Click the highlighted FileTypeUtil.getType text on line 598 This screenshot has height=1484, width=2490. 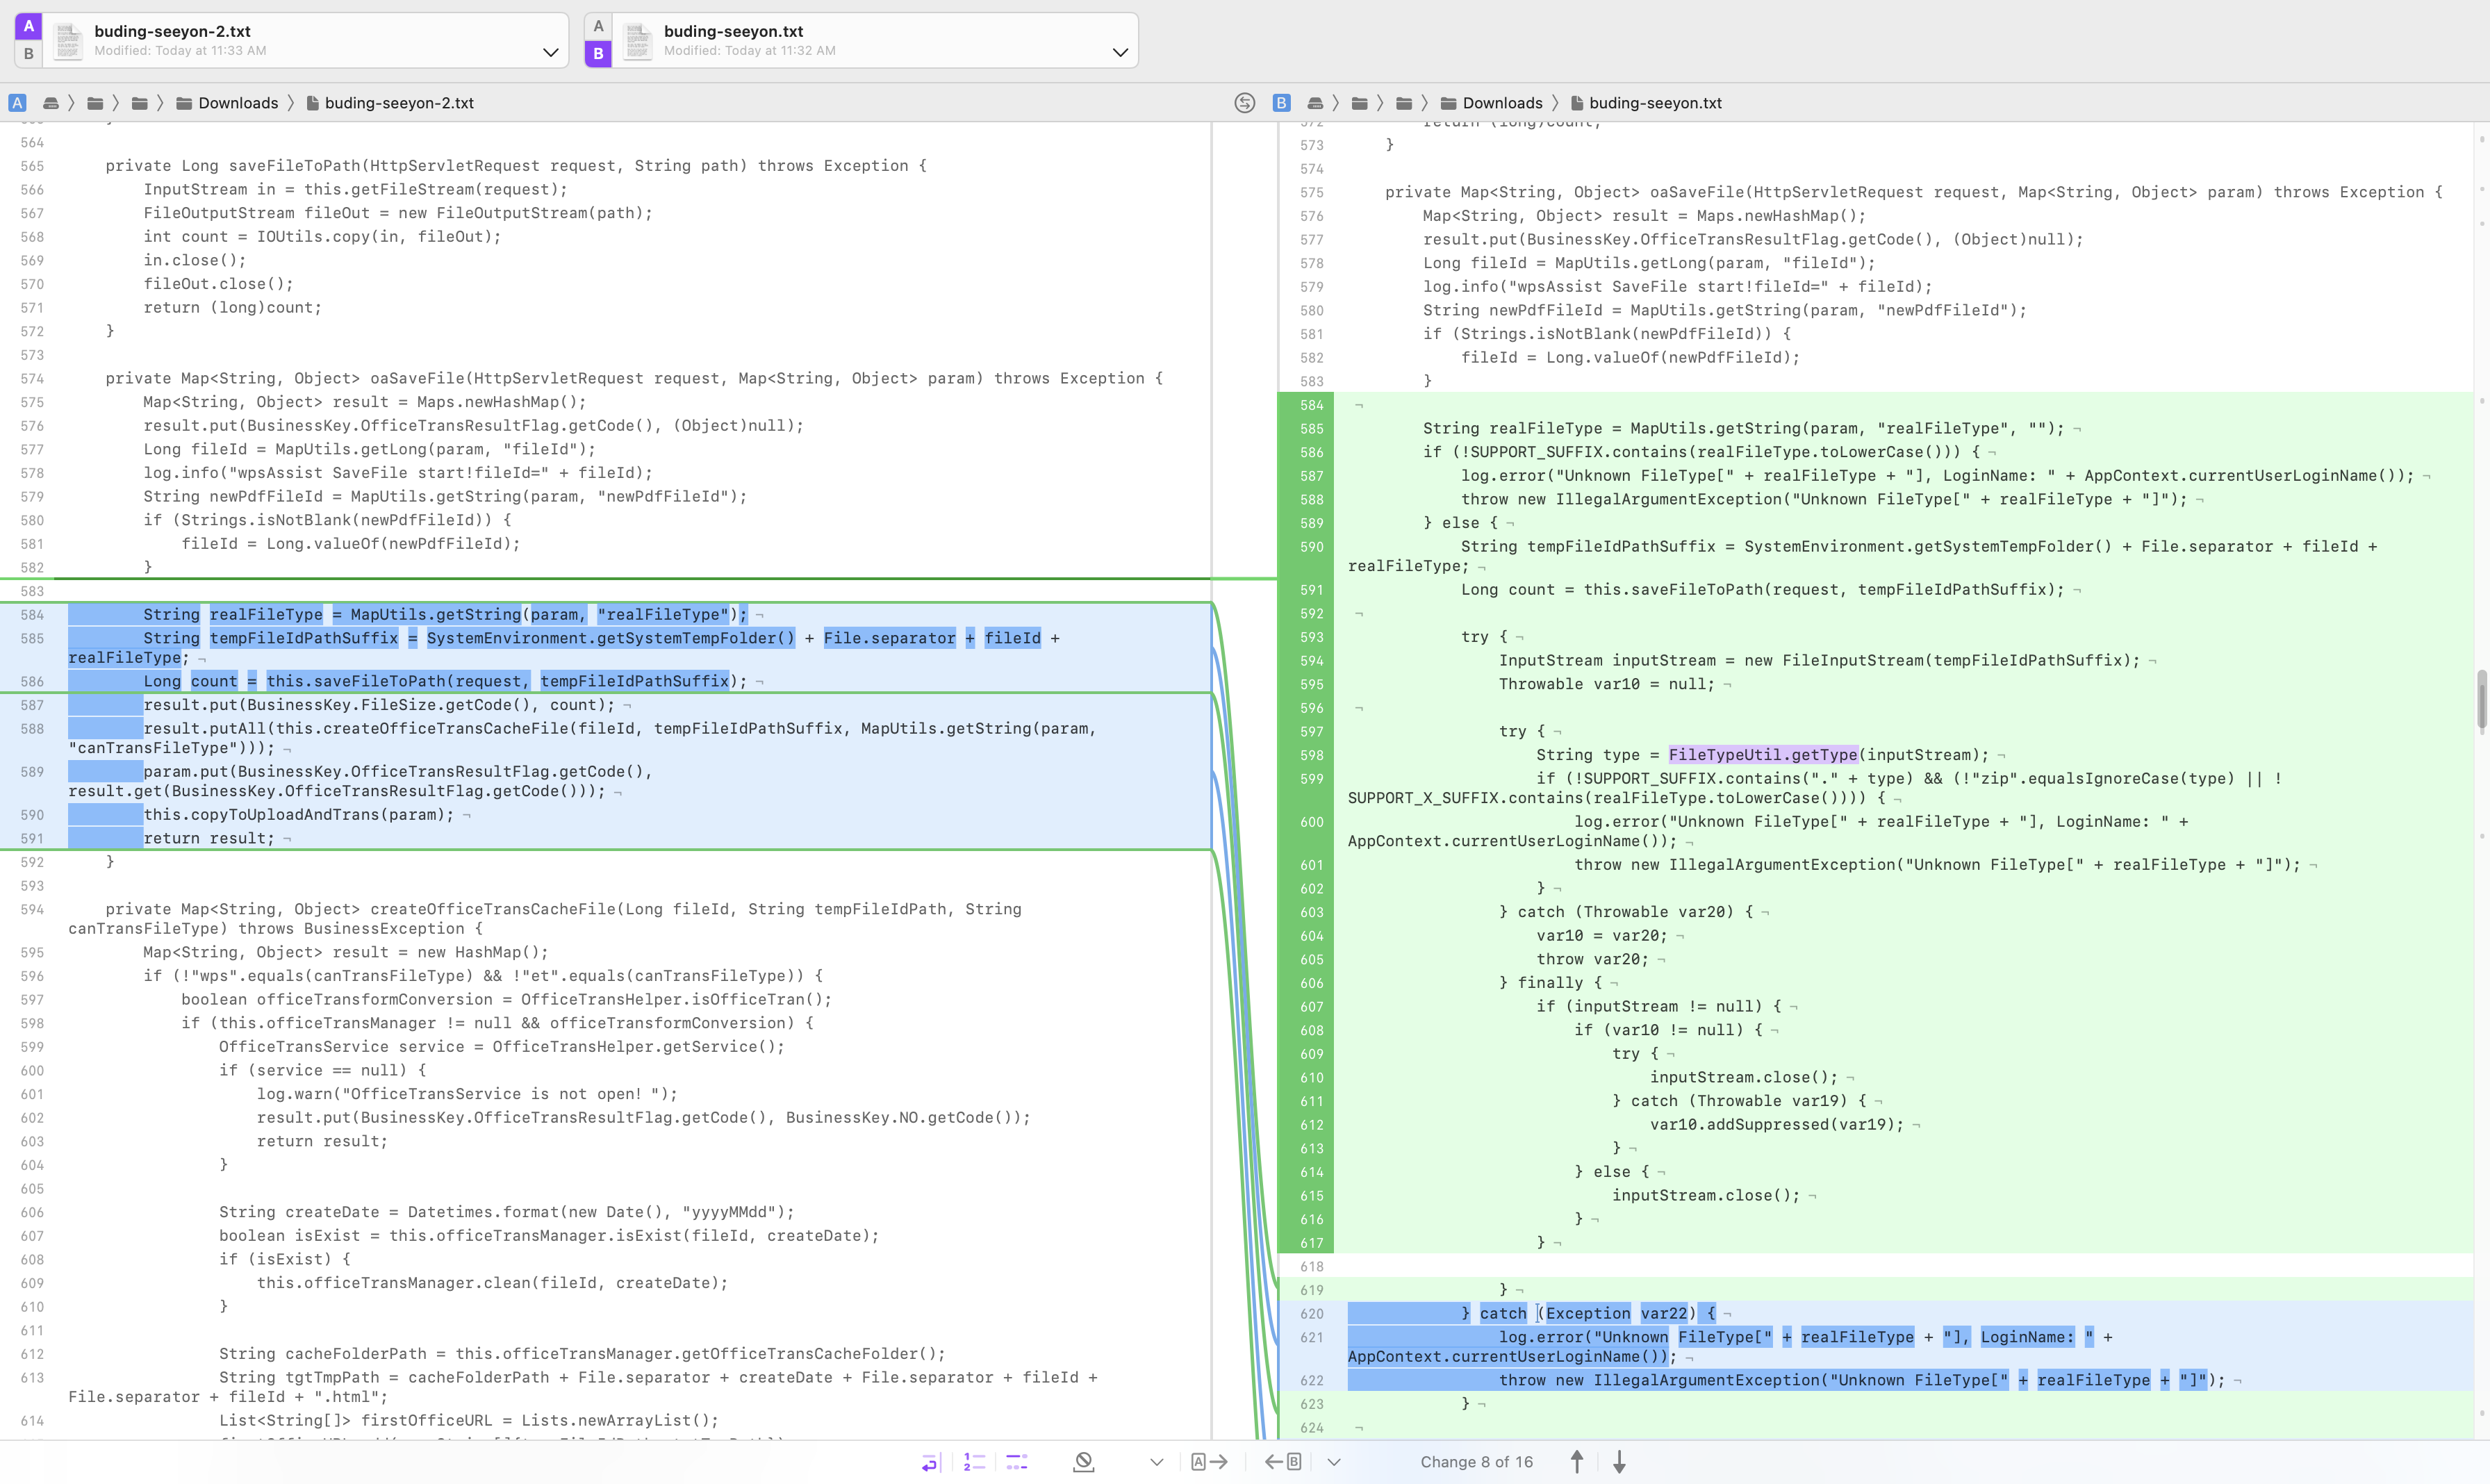coord(1762,755)
